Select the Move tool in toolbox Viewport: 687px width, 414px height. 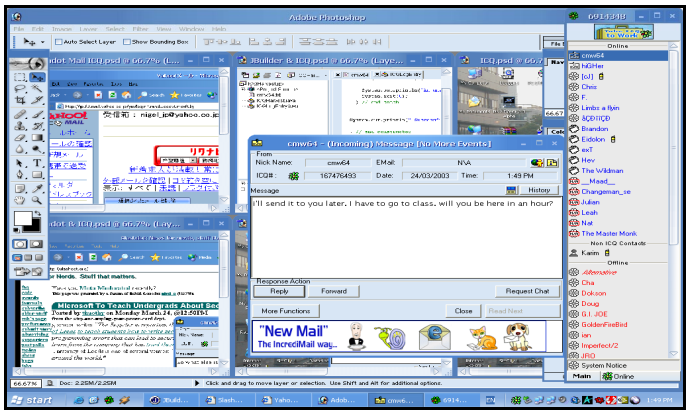37,77
